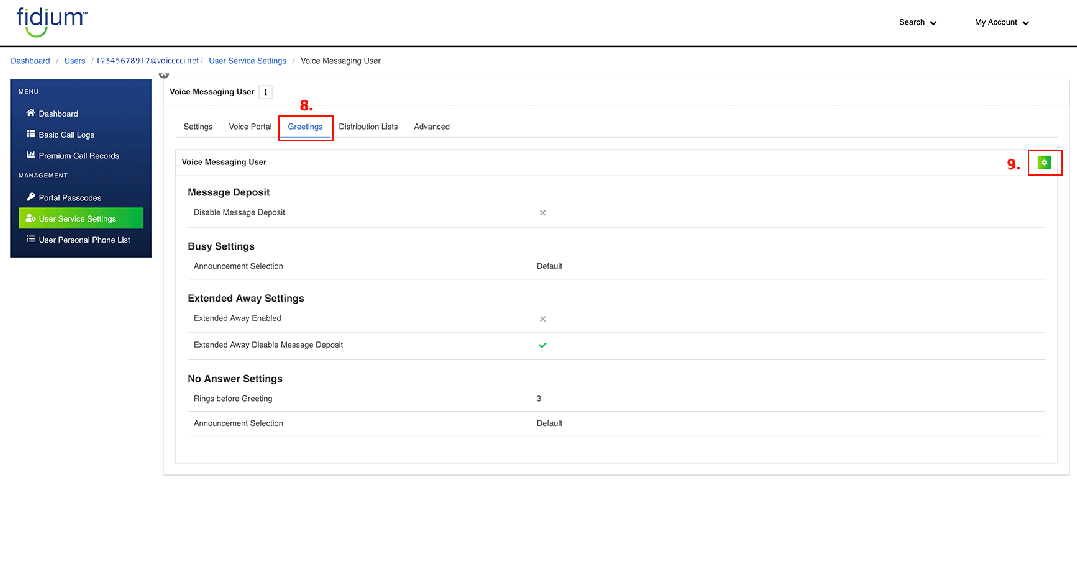The height and width of the screenshot is (562, 1077).
Task: Click the User Service Settings user icon
Action: click(31, 218)
